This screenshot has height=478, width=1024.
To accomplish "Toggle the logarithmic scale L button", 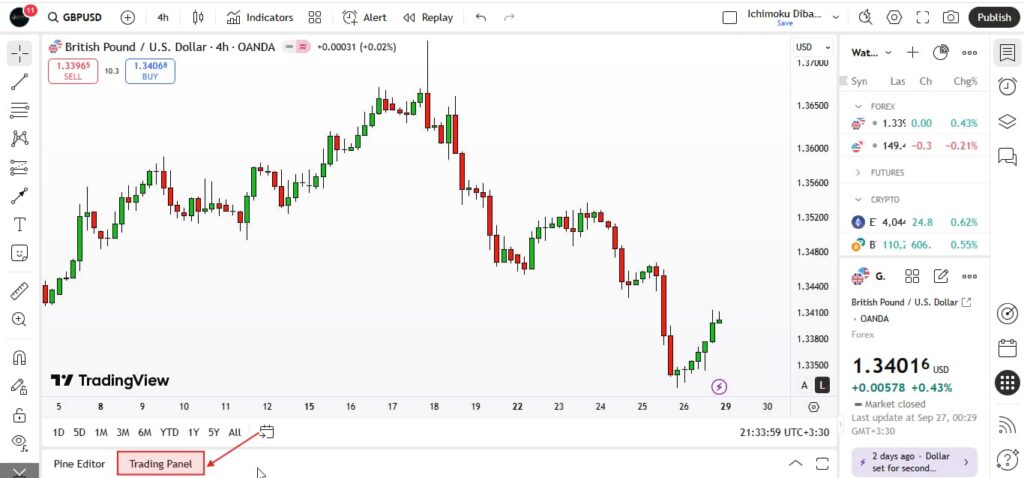I will (x=821, y=385).
